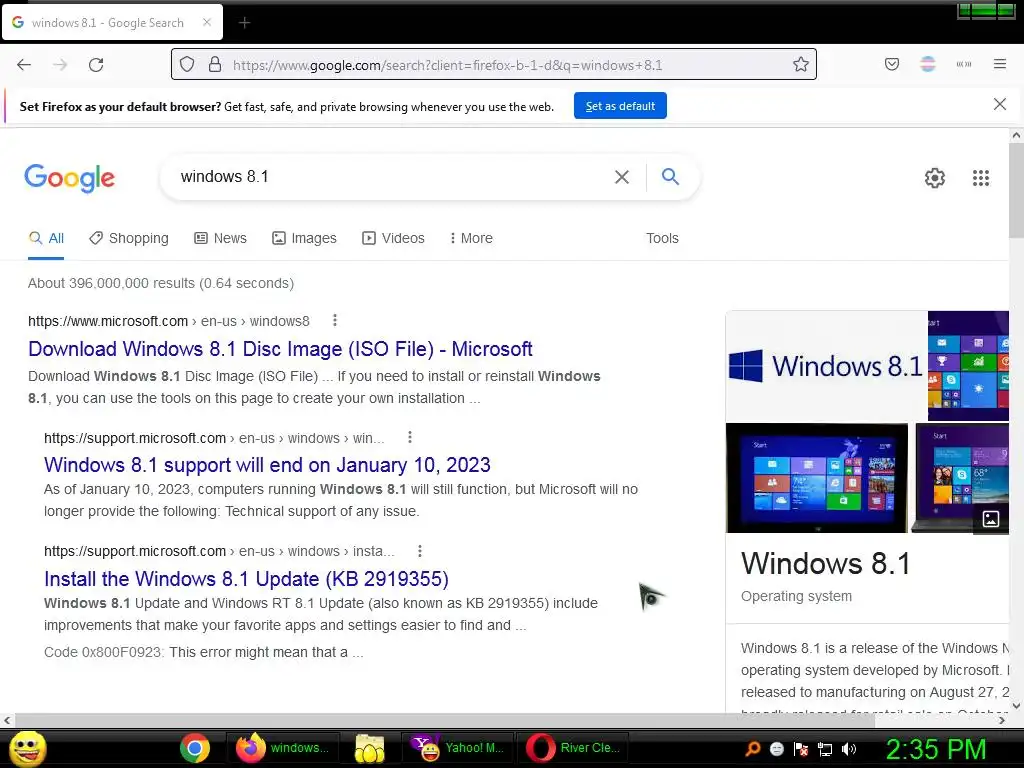Image resolution: width=1024 pixels, height=768 pixels.
Task: Switch to the Shopping results tab
Action: [x=129, y=238]
